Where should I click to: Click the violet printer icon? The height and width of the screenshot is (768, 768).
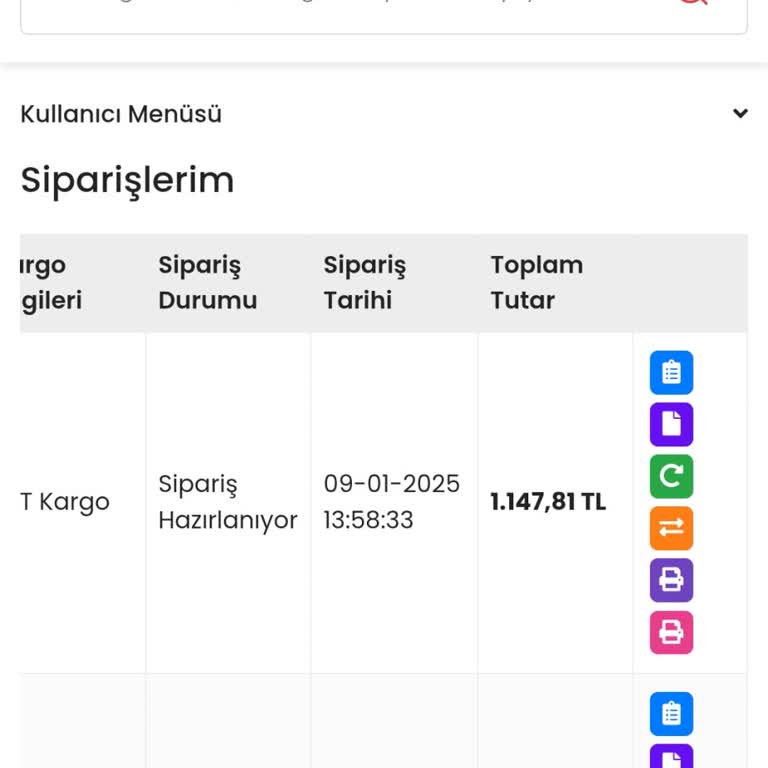(671, 580)
